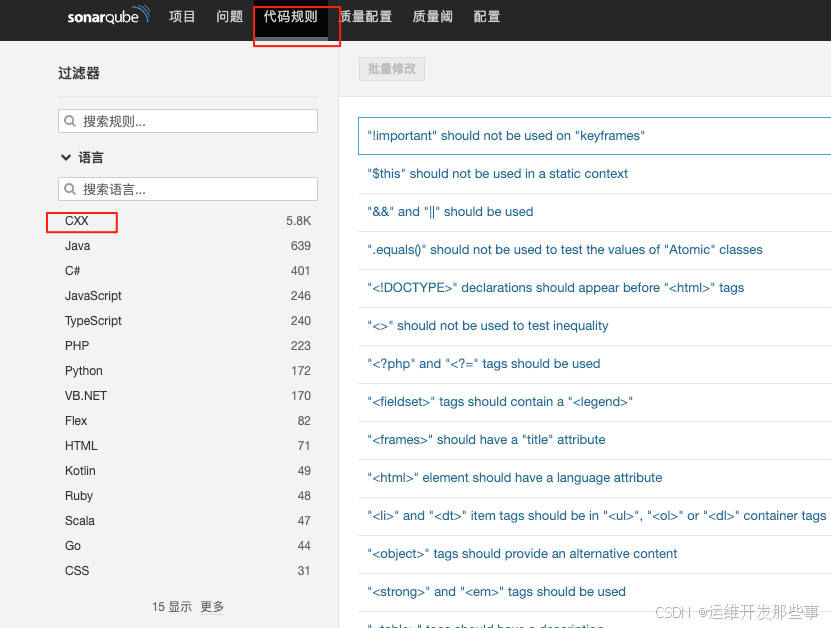This screenshot has width=831, height=628.
Task: Open the "<strong>" and "<em>" tags rule
Action: (x=496, y=591)
